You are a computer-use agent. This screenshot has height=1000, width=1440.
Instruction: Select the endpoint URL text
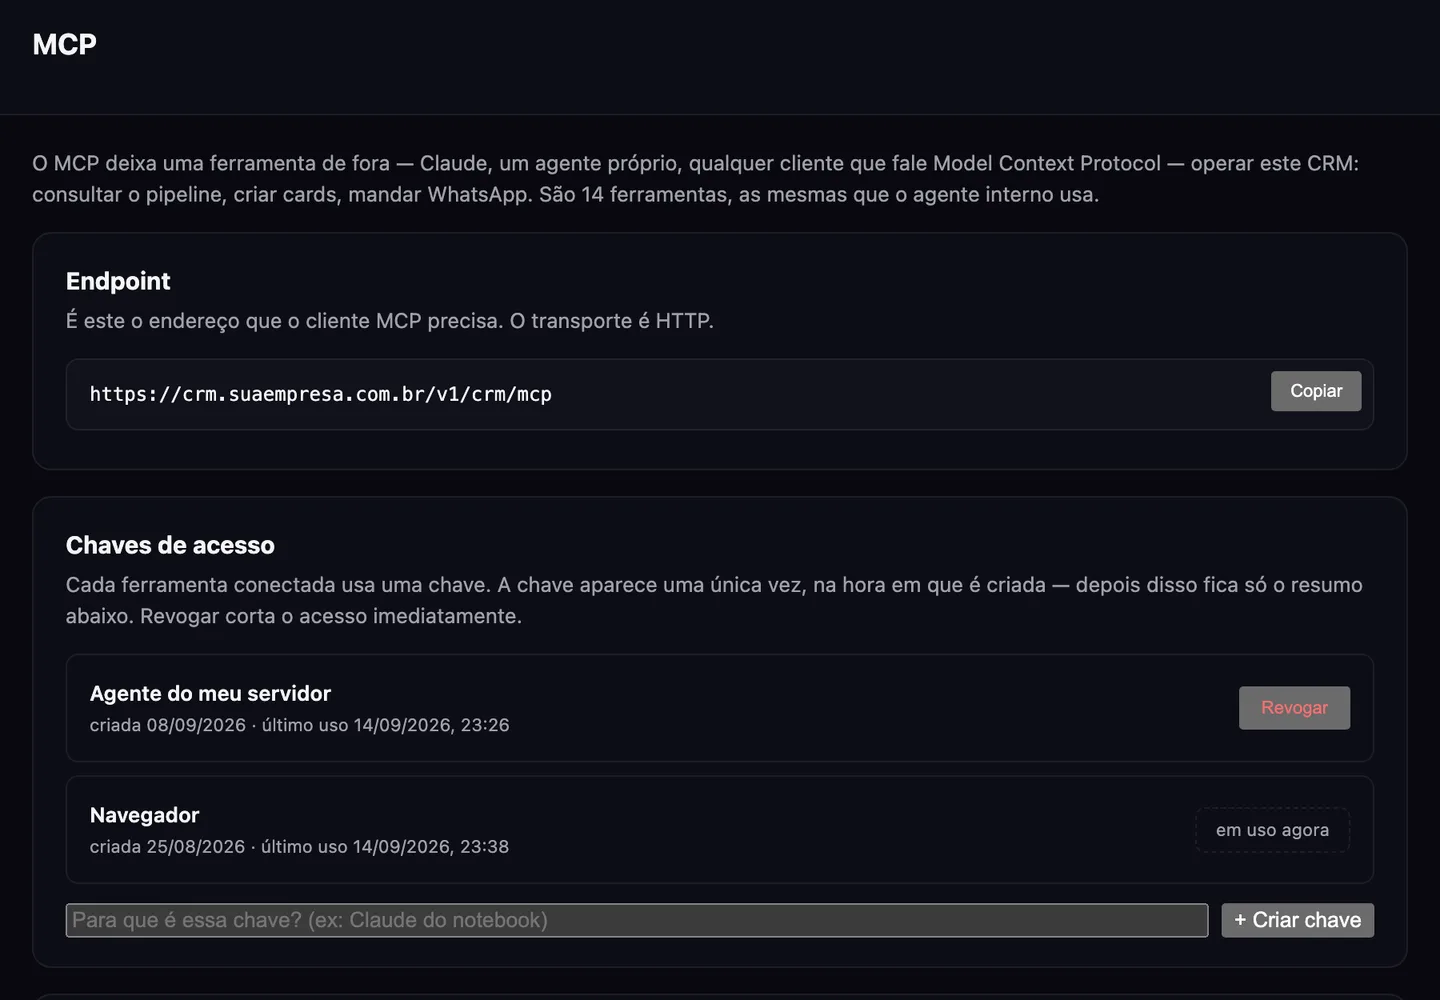(x=321, y=394)
